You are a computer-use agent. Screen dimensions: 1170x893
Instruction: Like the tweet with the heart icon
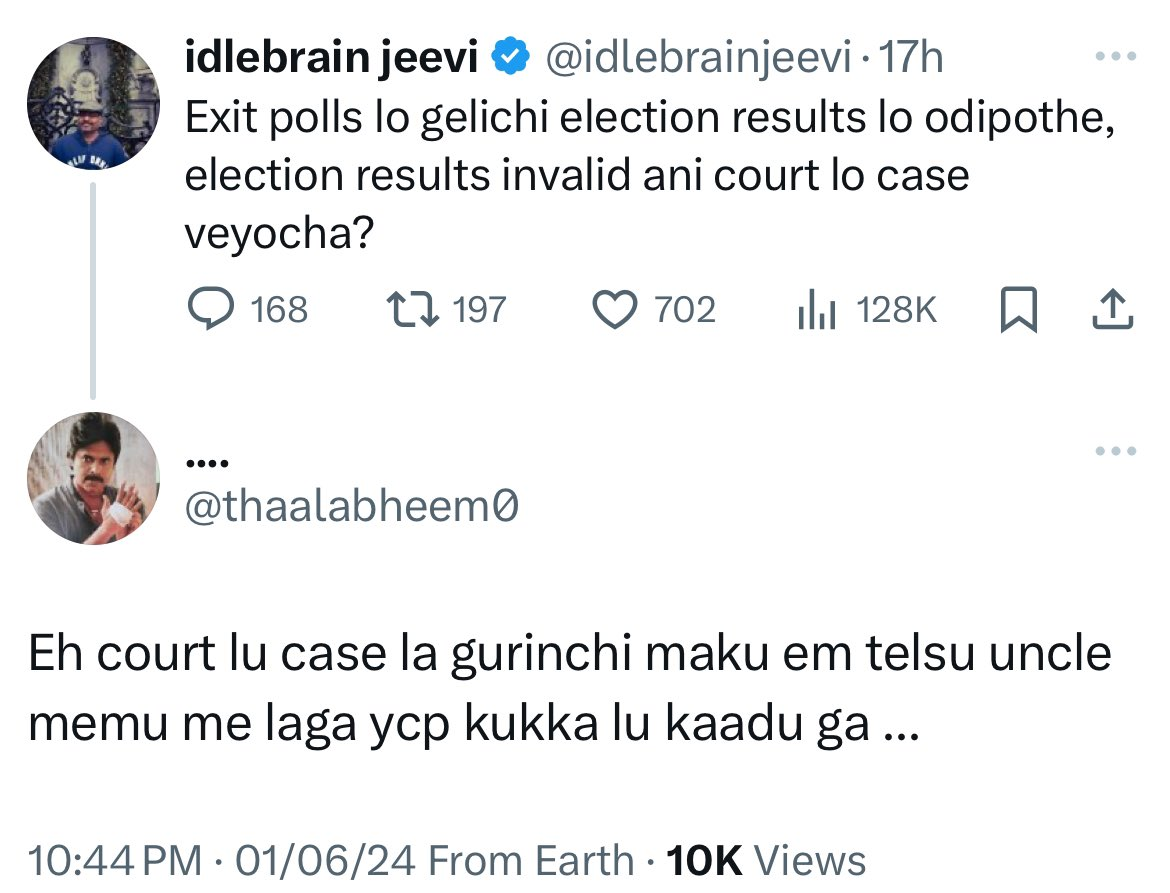(615, 309)
